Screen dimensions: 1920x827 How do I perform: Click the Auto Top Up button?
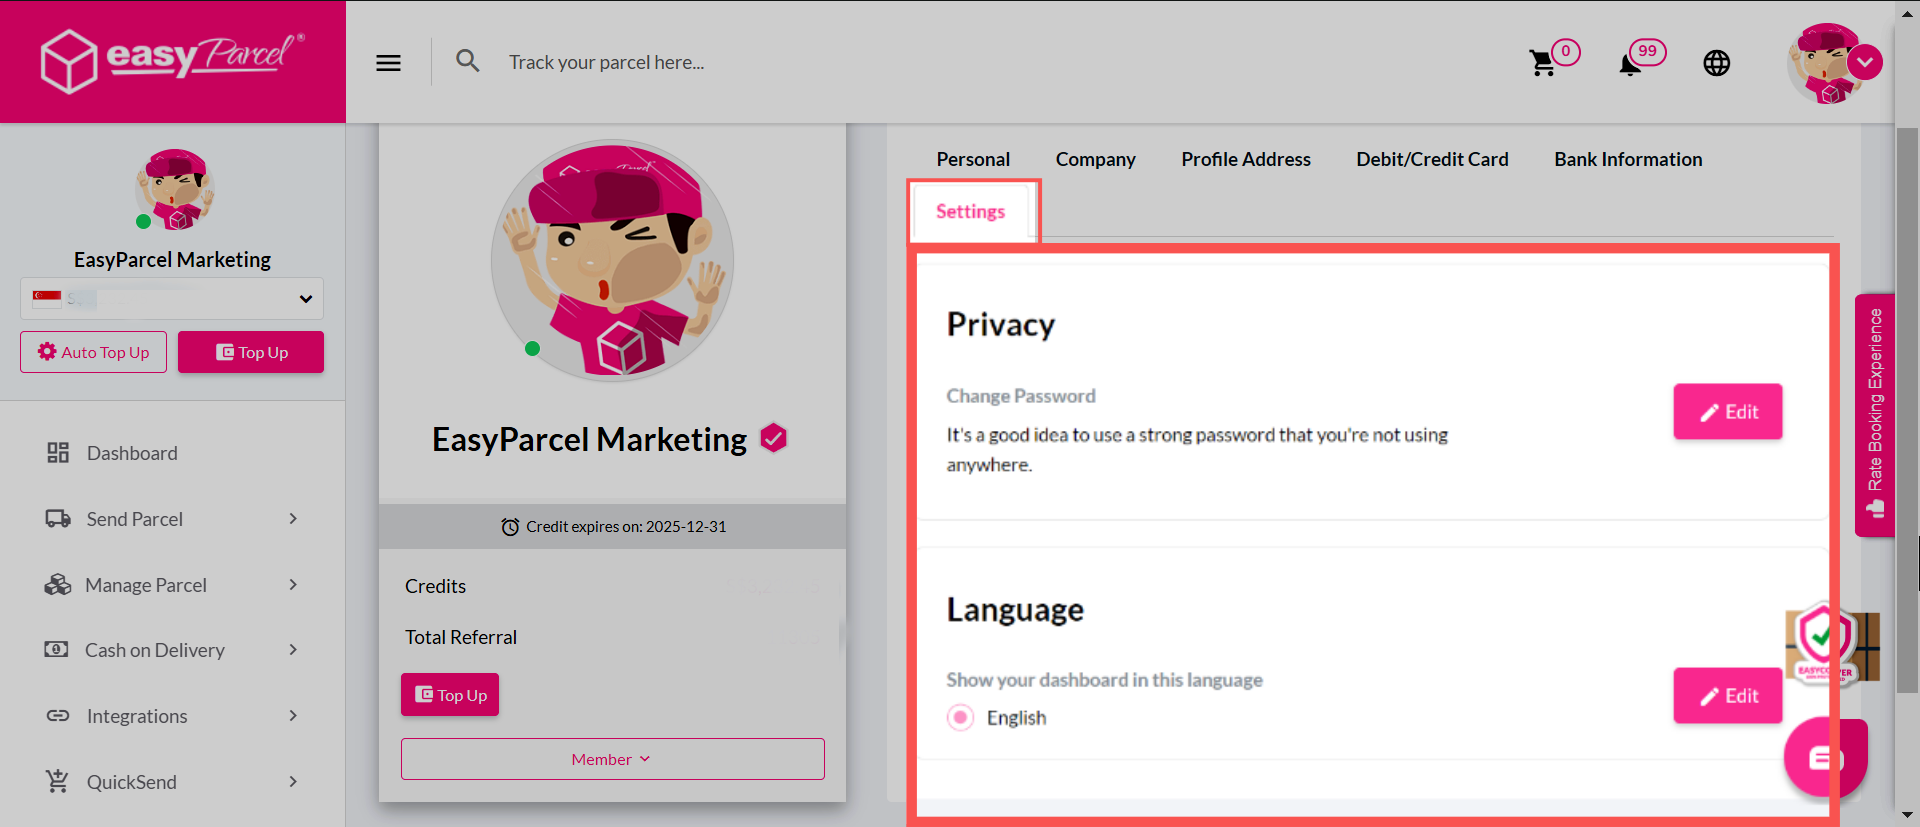(93, 352)
